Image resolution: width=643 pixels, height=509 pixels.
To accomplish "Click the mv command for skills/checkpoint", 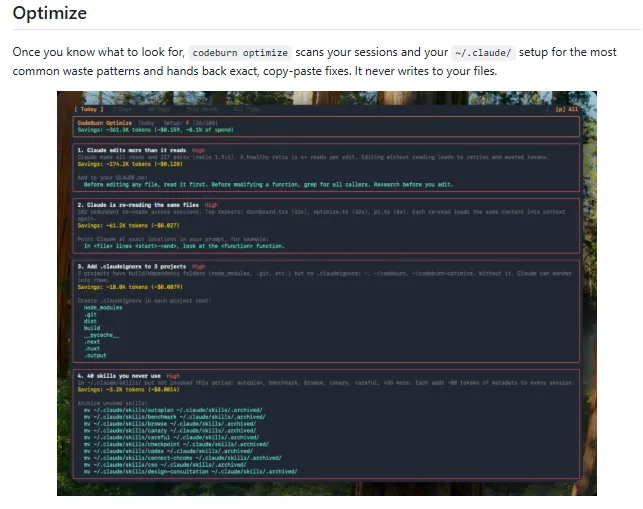I will point(176,444).
